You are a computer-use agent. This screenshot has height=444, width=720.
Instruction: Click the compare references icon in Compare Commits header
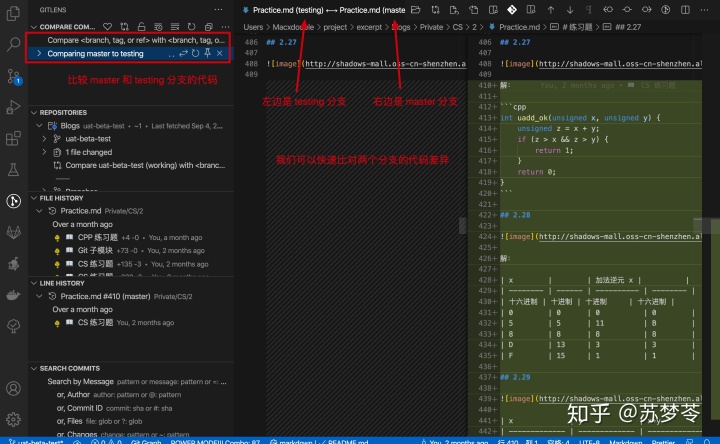pyautogui.click(x=124, y=27)
